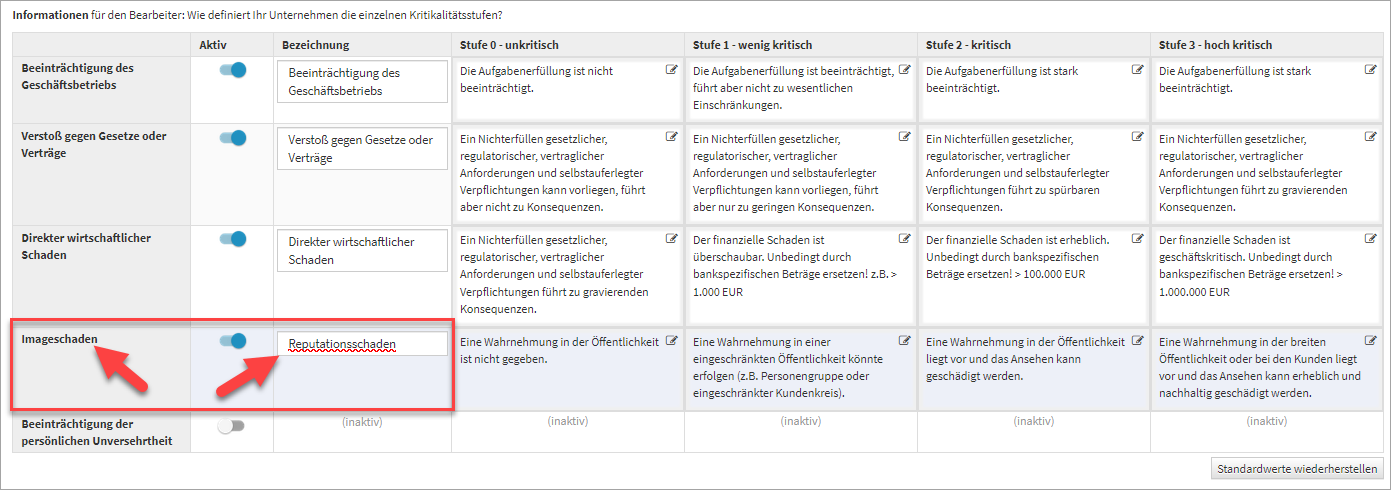Edit Stufe 3 text for Beeinträchtigung des Geschäftsbetriebs

1370,71
